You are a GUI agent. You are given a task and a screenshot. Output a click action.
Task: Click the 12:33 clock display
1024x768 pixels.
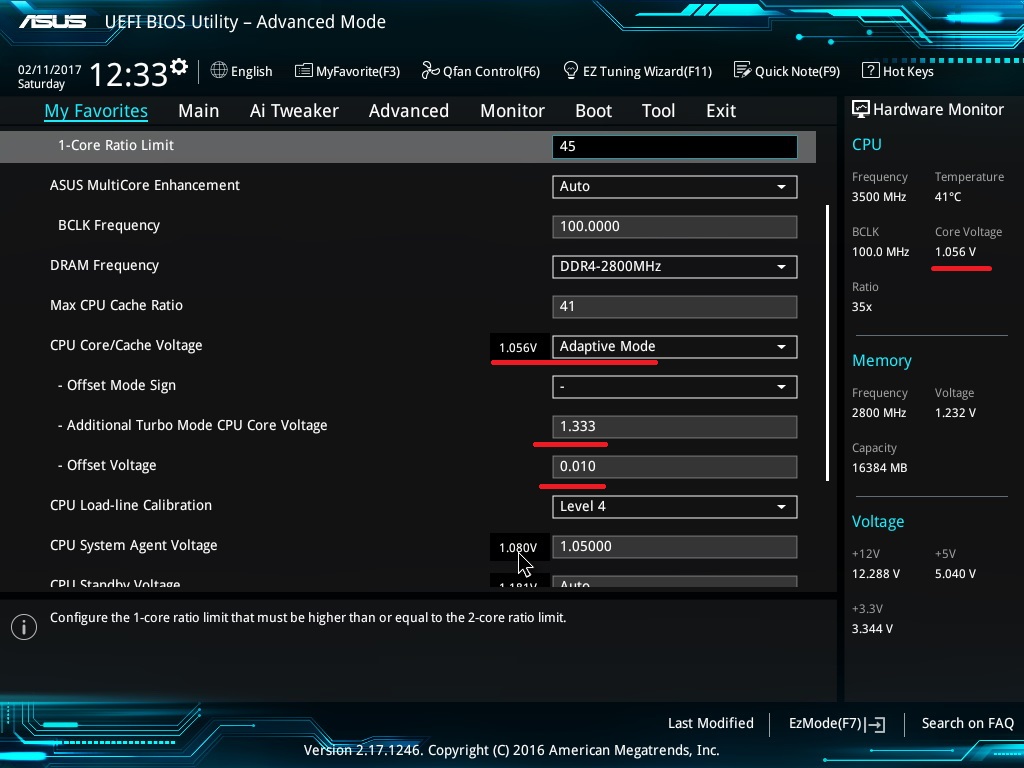pos(129,74)
